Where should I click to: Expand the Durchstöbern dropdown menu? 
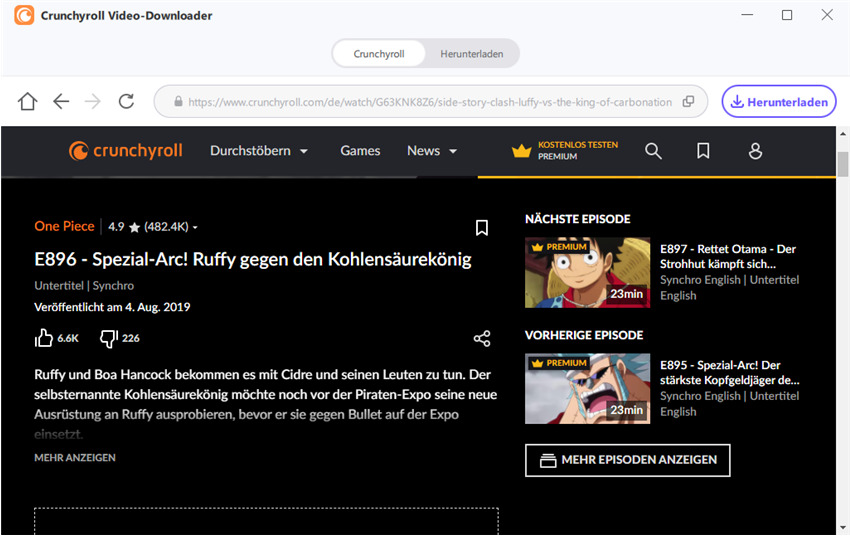click(x=259, y=151)
